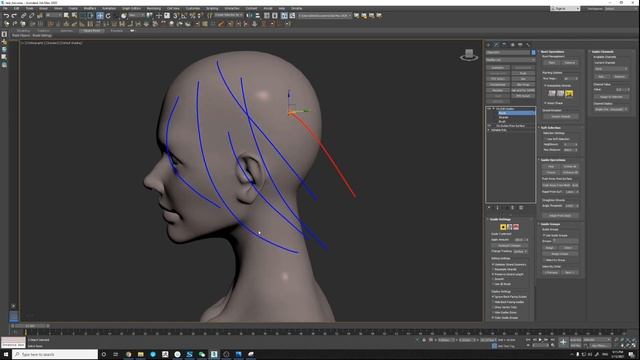Open the Graph Editors menu
640x360 pixels.
[131, 8]
